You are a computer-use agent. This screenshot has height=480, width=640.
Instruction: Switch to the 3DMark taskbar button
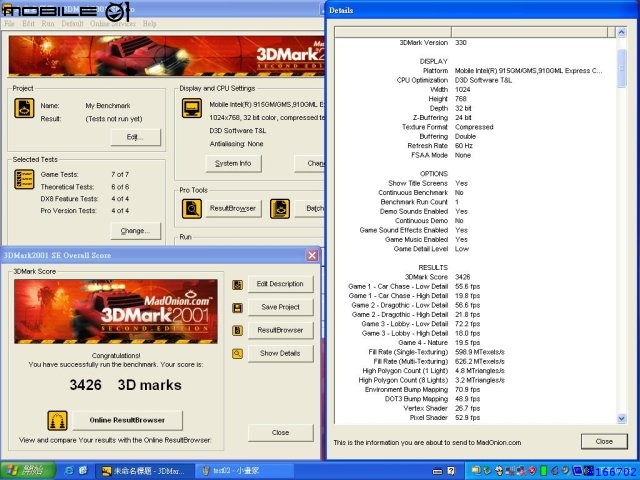[144, 471]
